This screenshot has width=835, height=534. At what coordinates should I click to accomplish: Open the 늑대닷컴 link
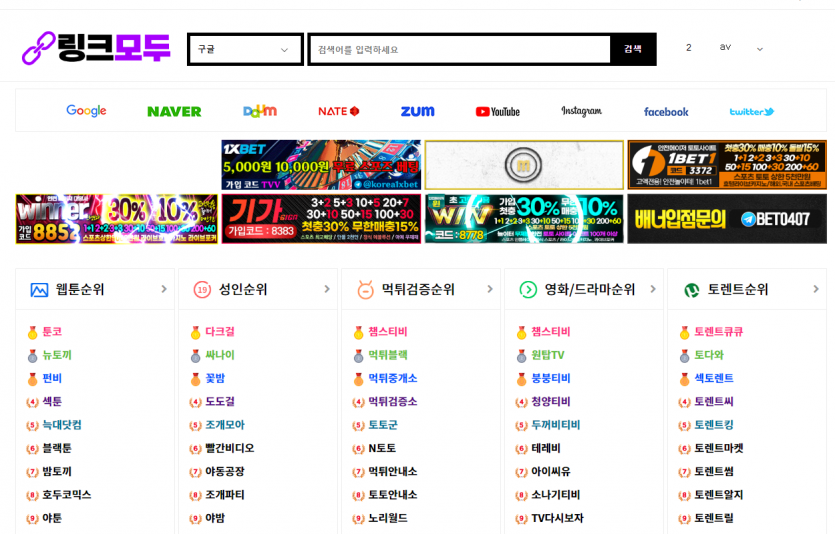coord(62,425)
